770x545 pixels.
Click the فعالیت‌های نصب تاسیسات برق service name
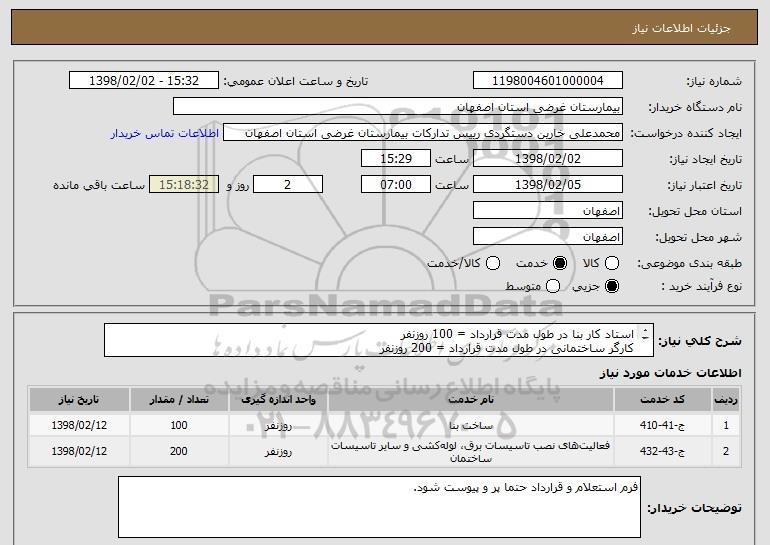(470, 452)
